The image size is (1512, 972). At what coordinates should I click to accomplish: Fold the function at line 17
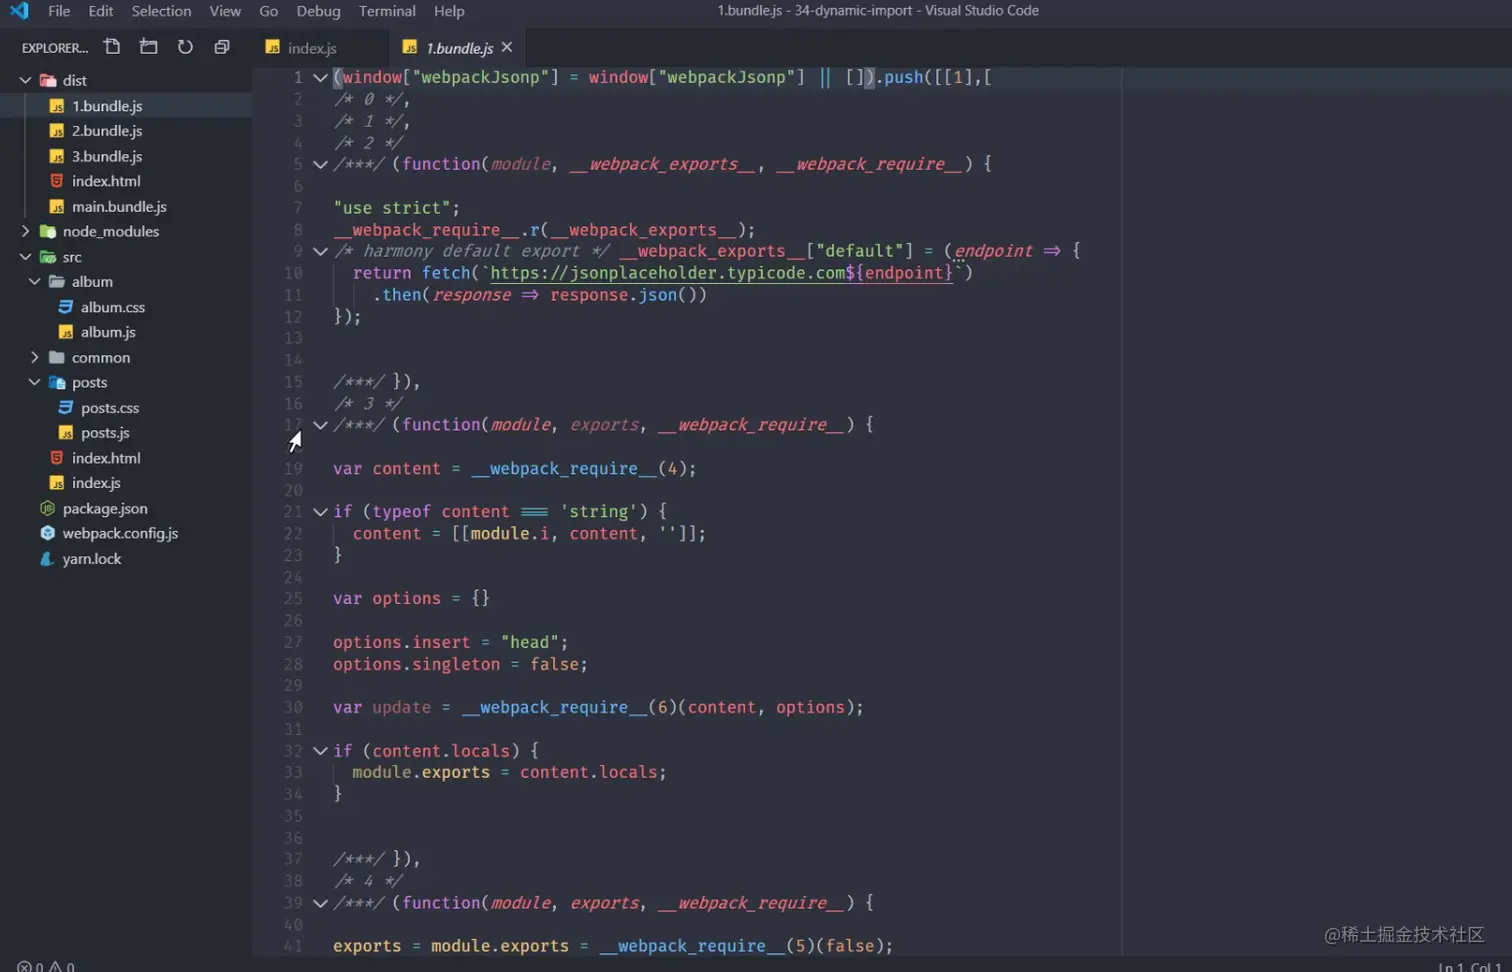click(320, 425)
